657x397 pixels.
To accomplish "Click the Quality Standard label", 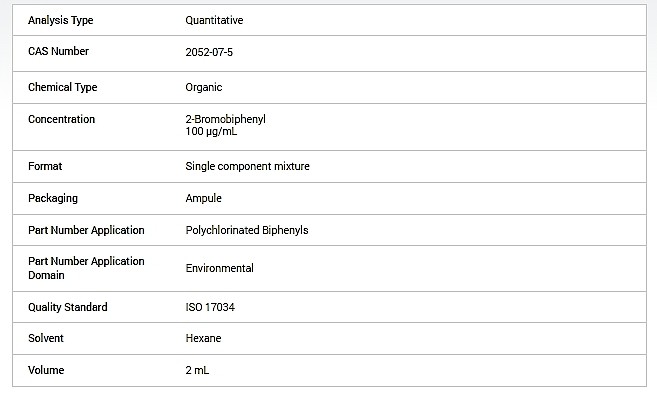I will click(67, 307).
